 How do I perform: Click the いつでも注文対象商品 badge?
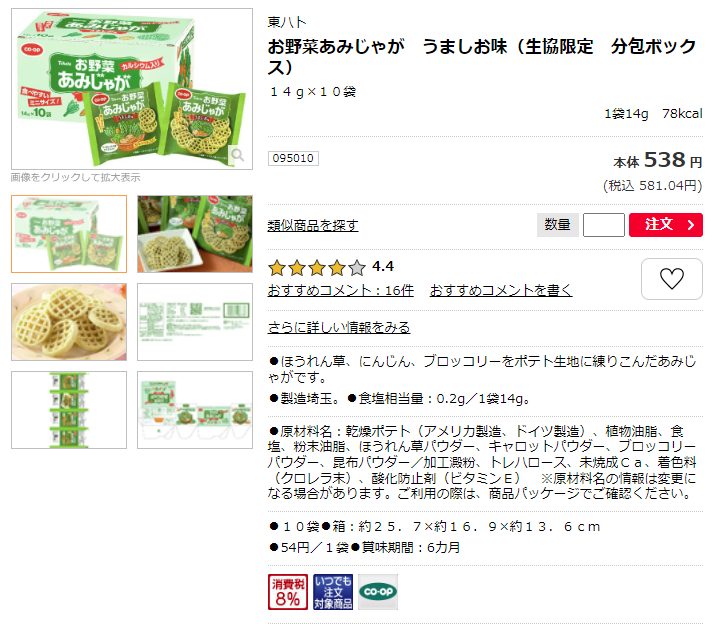point(333,592)
